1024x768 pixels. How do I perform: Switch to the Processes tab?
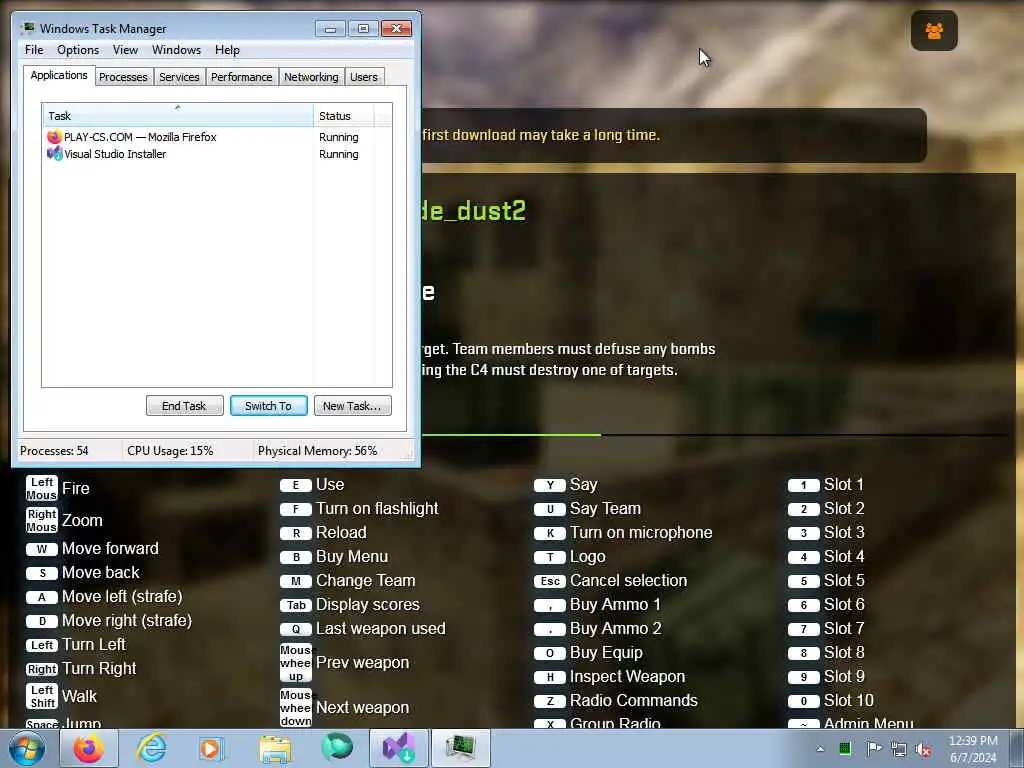pyautogui.click(x=123, y=77)
